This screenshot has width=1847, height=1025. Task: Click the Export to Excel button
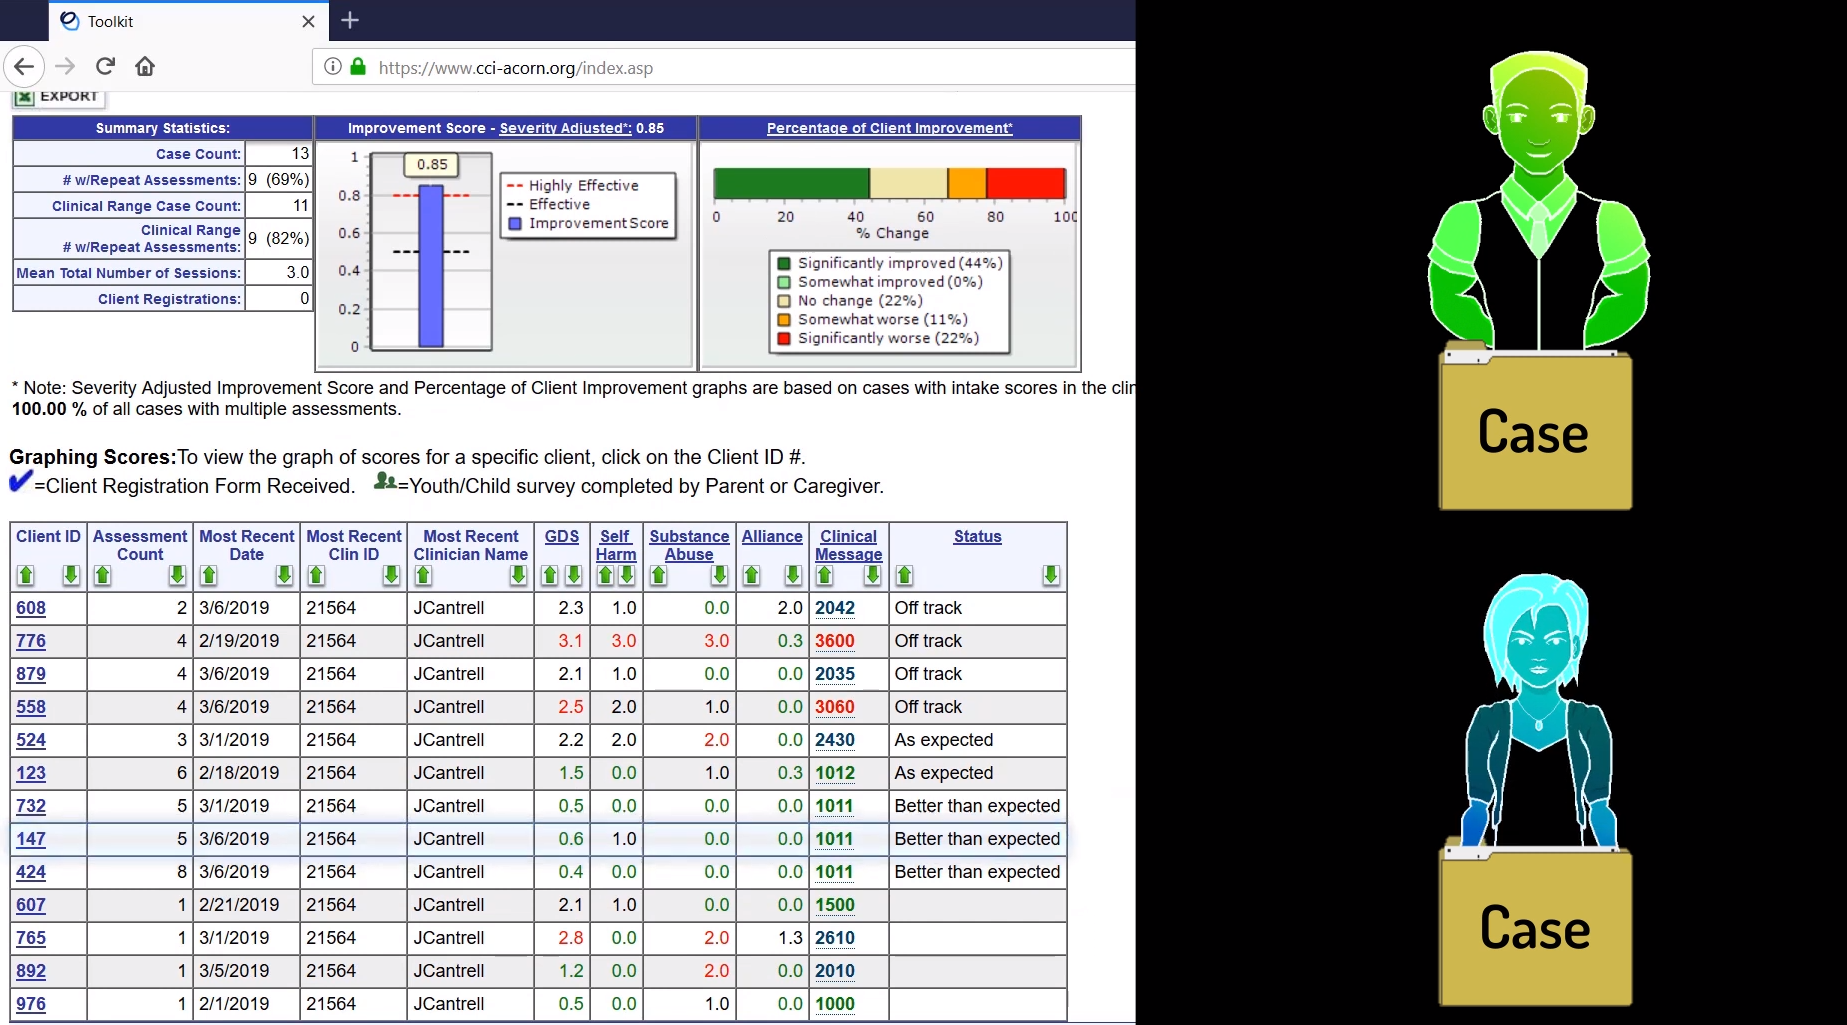point(58,97)
